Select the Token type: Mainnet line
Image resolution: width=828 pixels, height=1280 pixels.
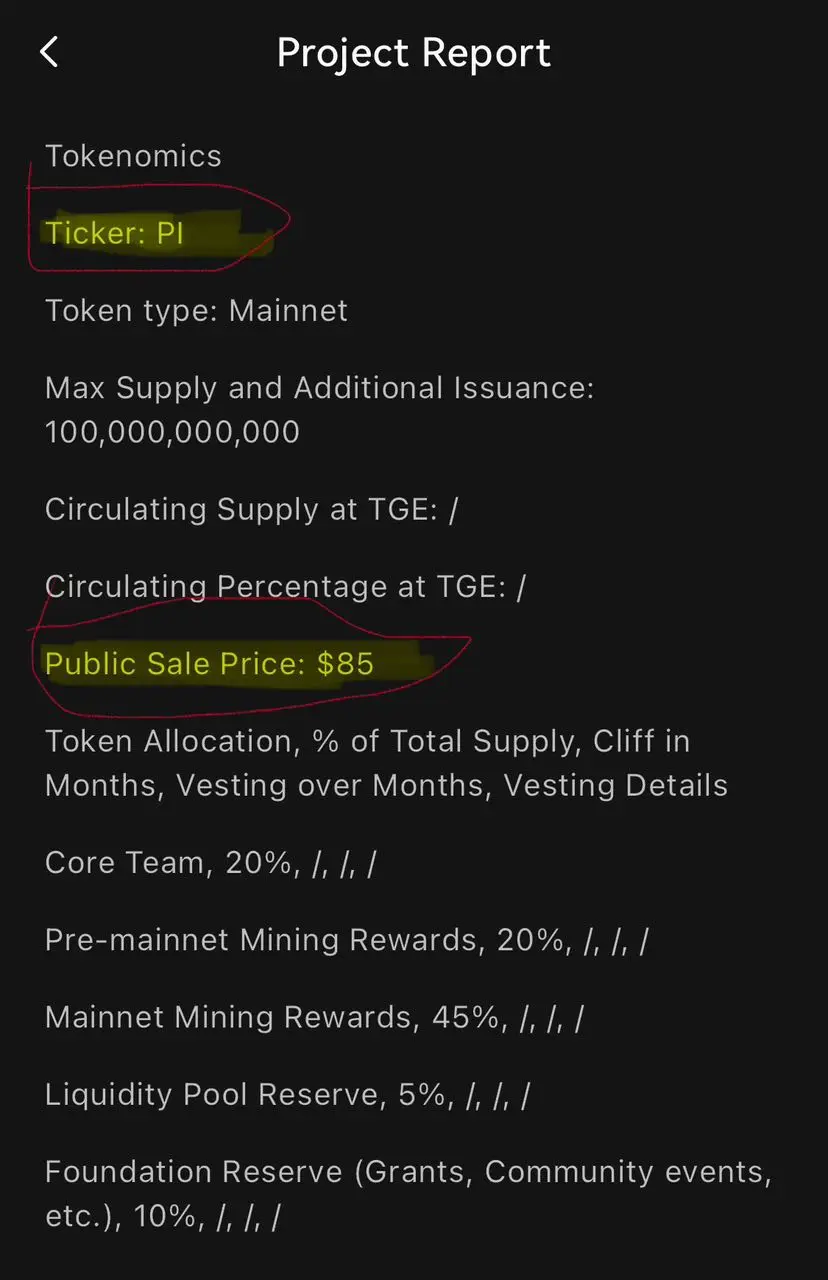click(x=196, y=311)
